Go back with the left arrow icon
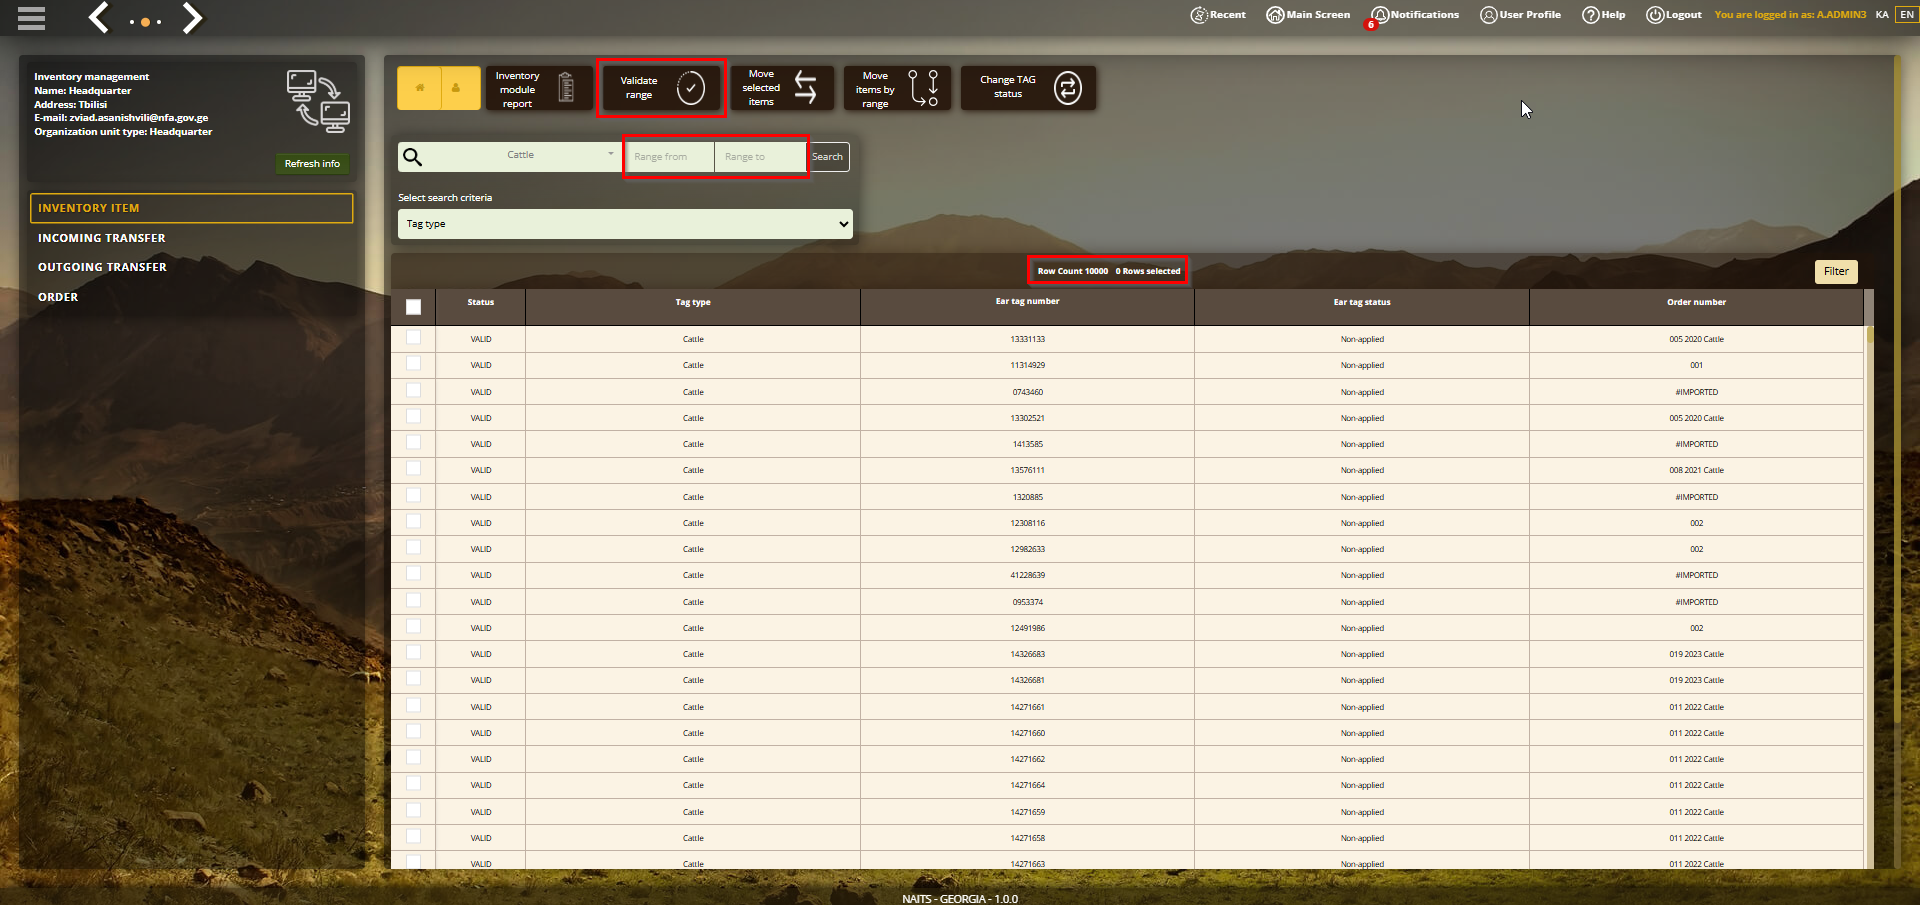 click(98, 18)
